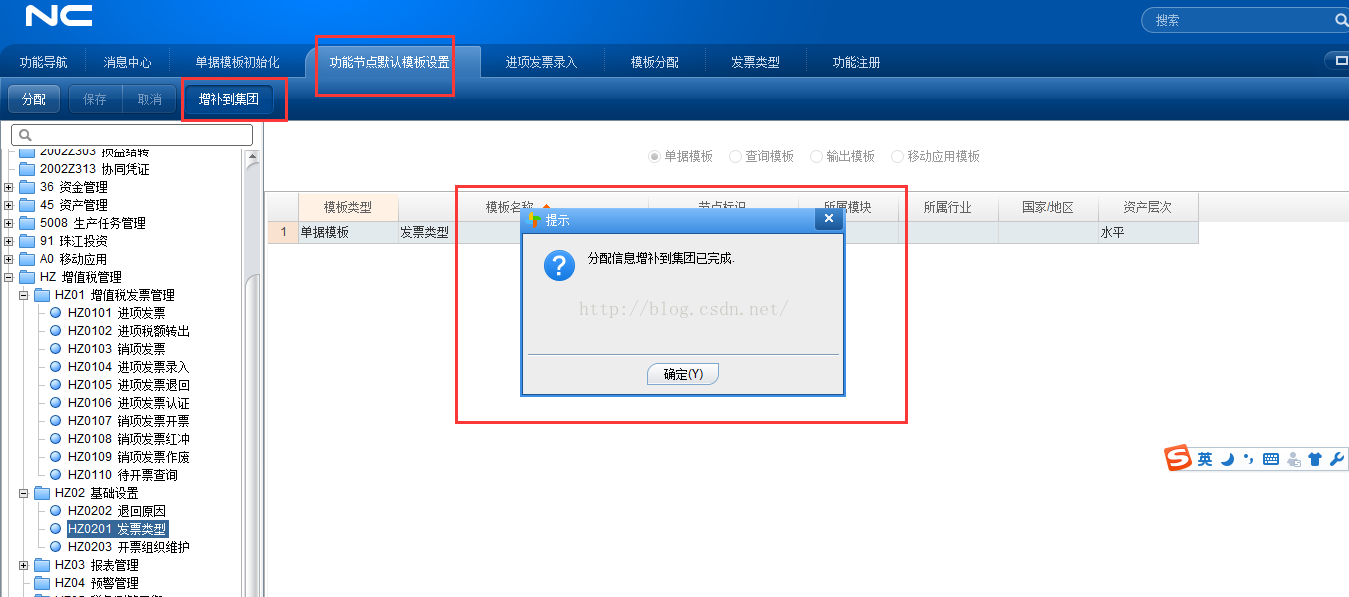Close the 提示 dialog with X

click(x=829, y=218)
